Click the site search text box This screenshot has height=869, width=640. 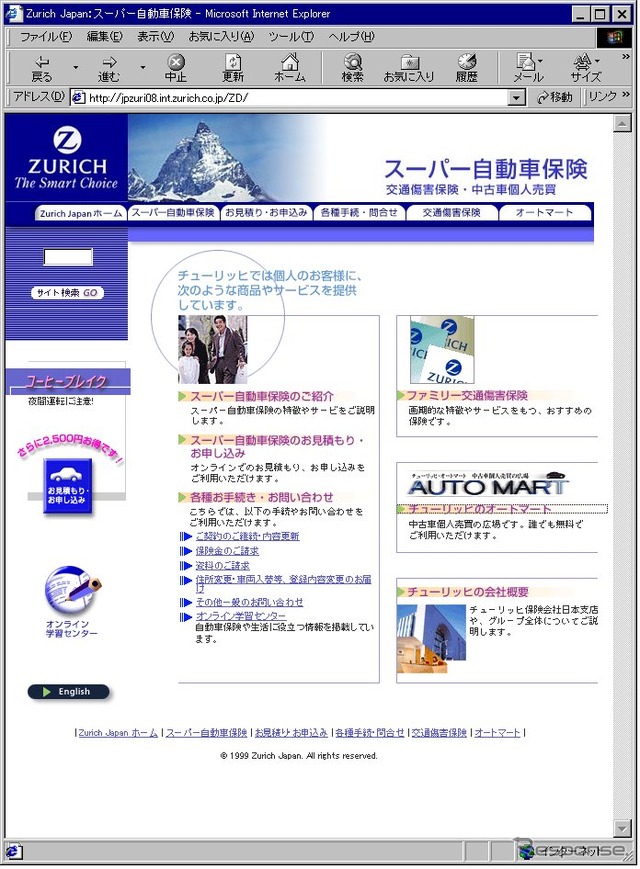[68, 257]
